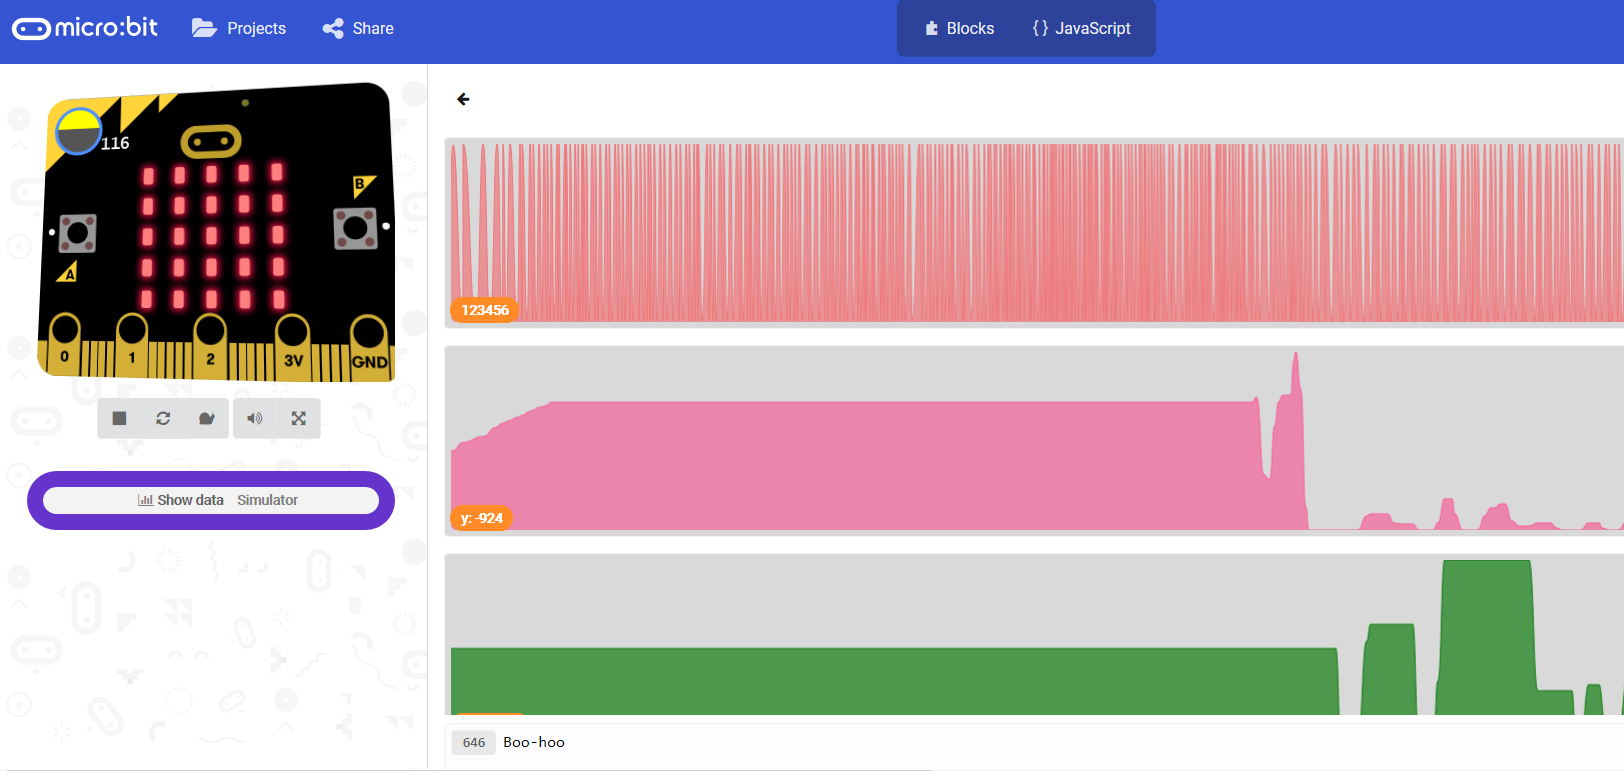Click the GND pin on the micro:bit
Image resolution: width=1624 pixels, height=771 pixels.
tap(369, 349)
